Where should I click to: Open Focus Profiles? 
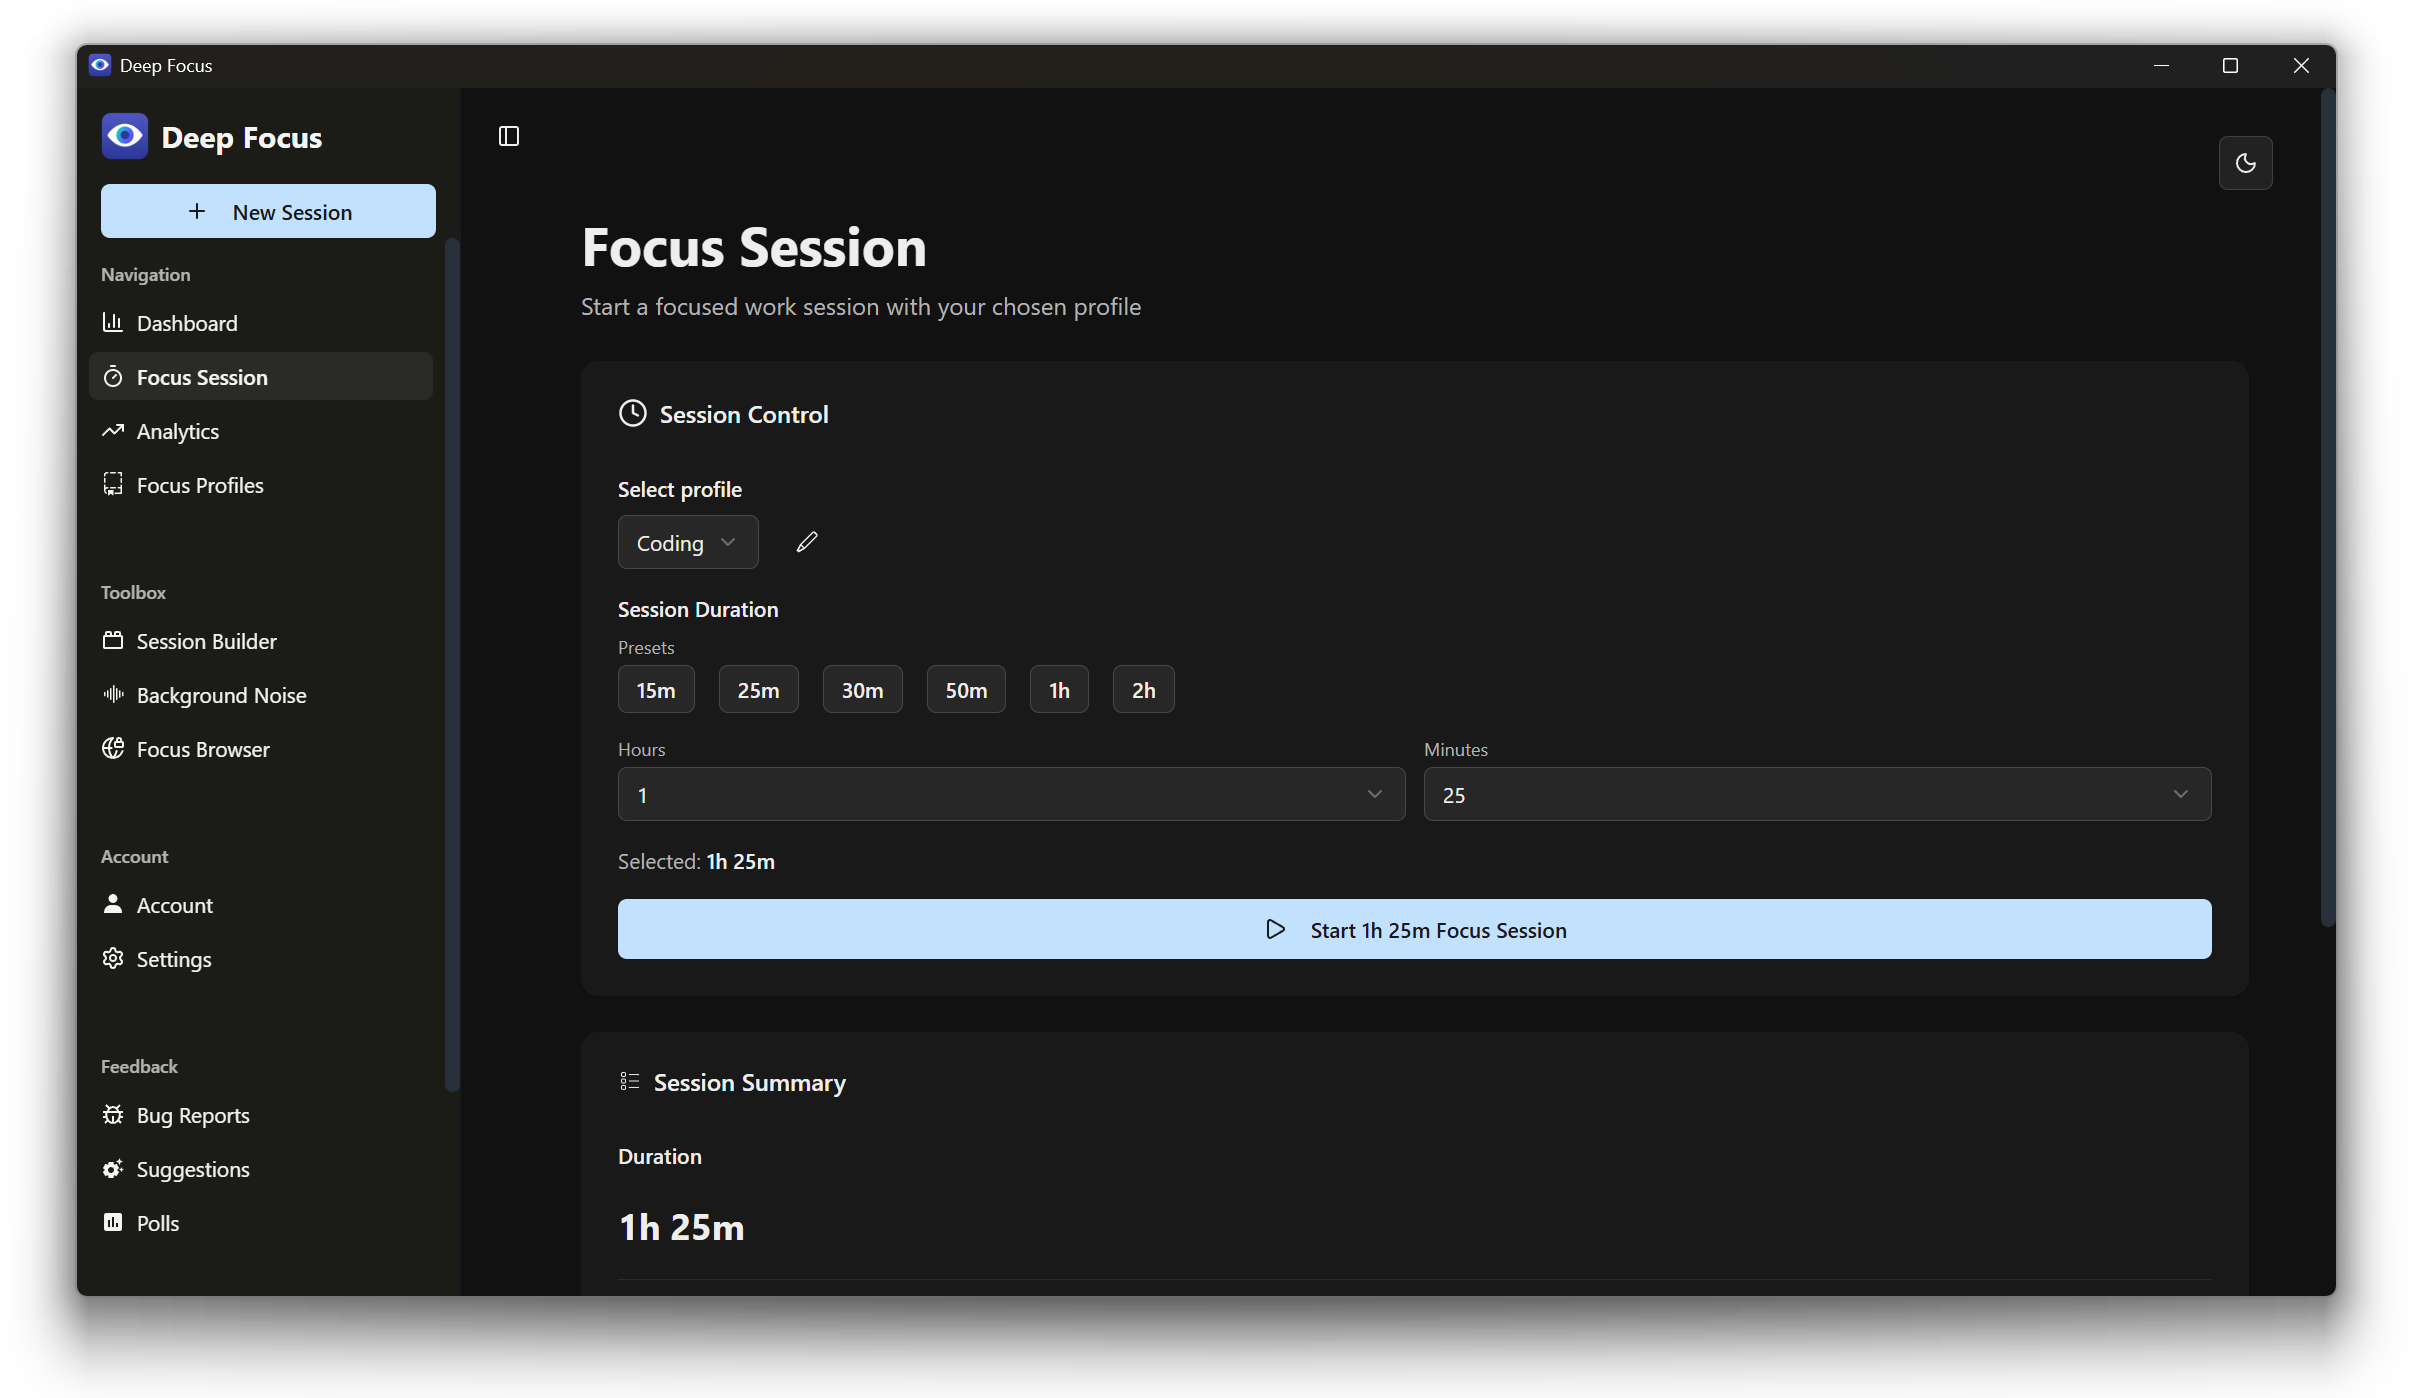point(261,485)
